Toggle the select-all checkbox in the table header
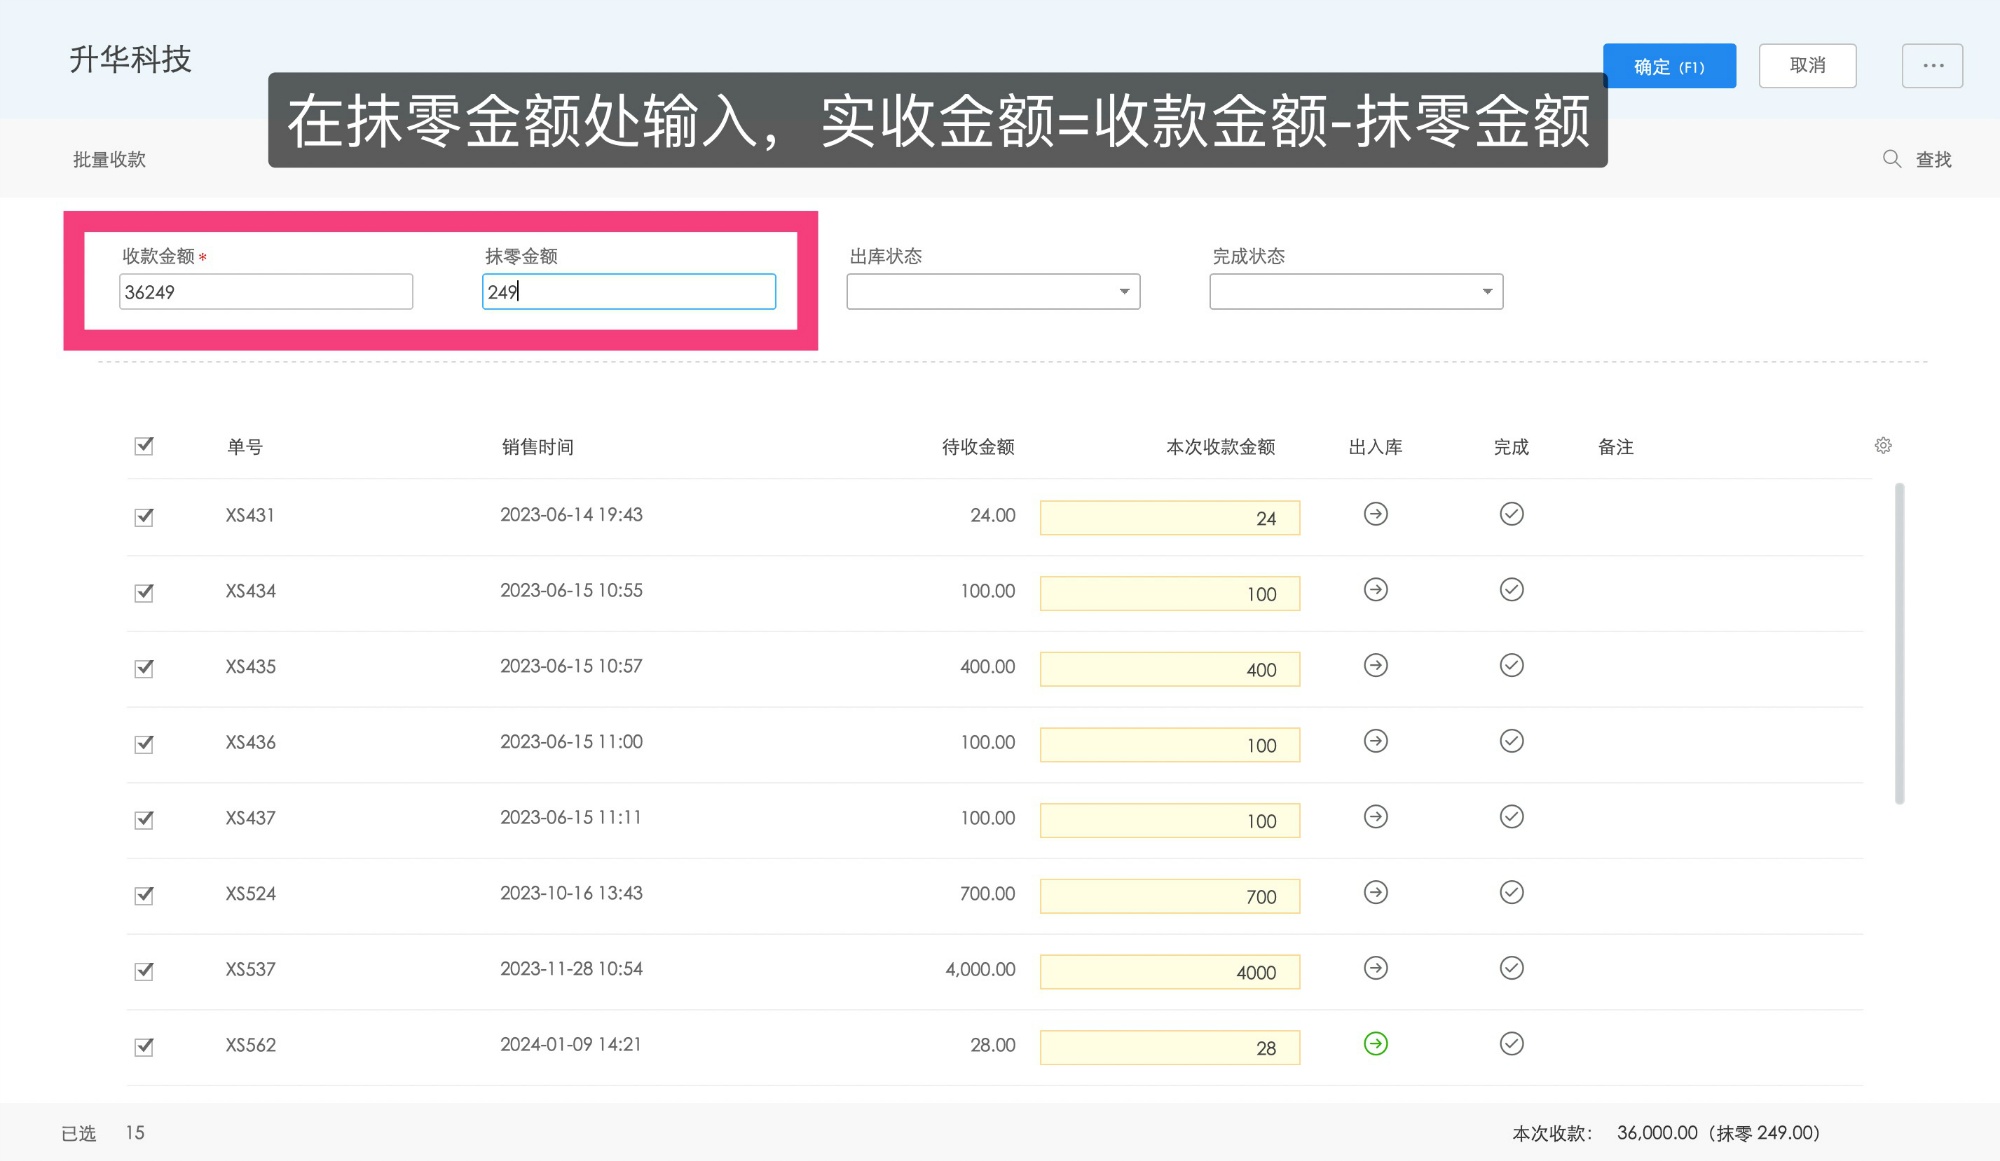This screenshot has width=2000, height=1161. coord(143,446)
